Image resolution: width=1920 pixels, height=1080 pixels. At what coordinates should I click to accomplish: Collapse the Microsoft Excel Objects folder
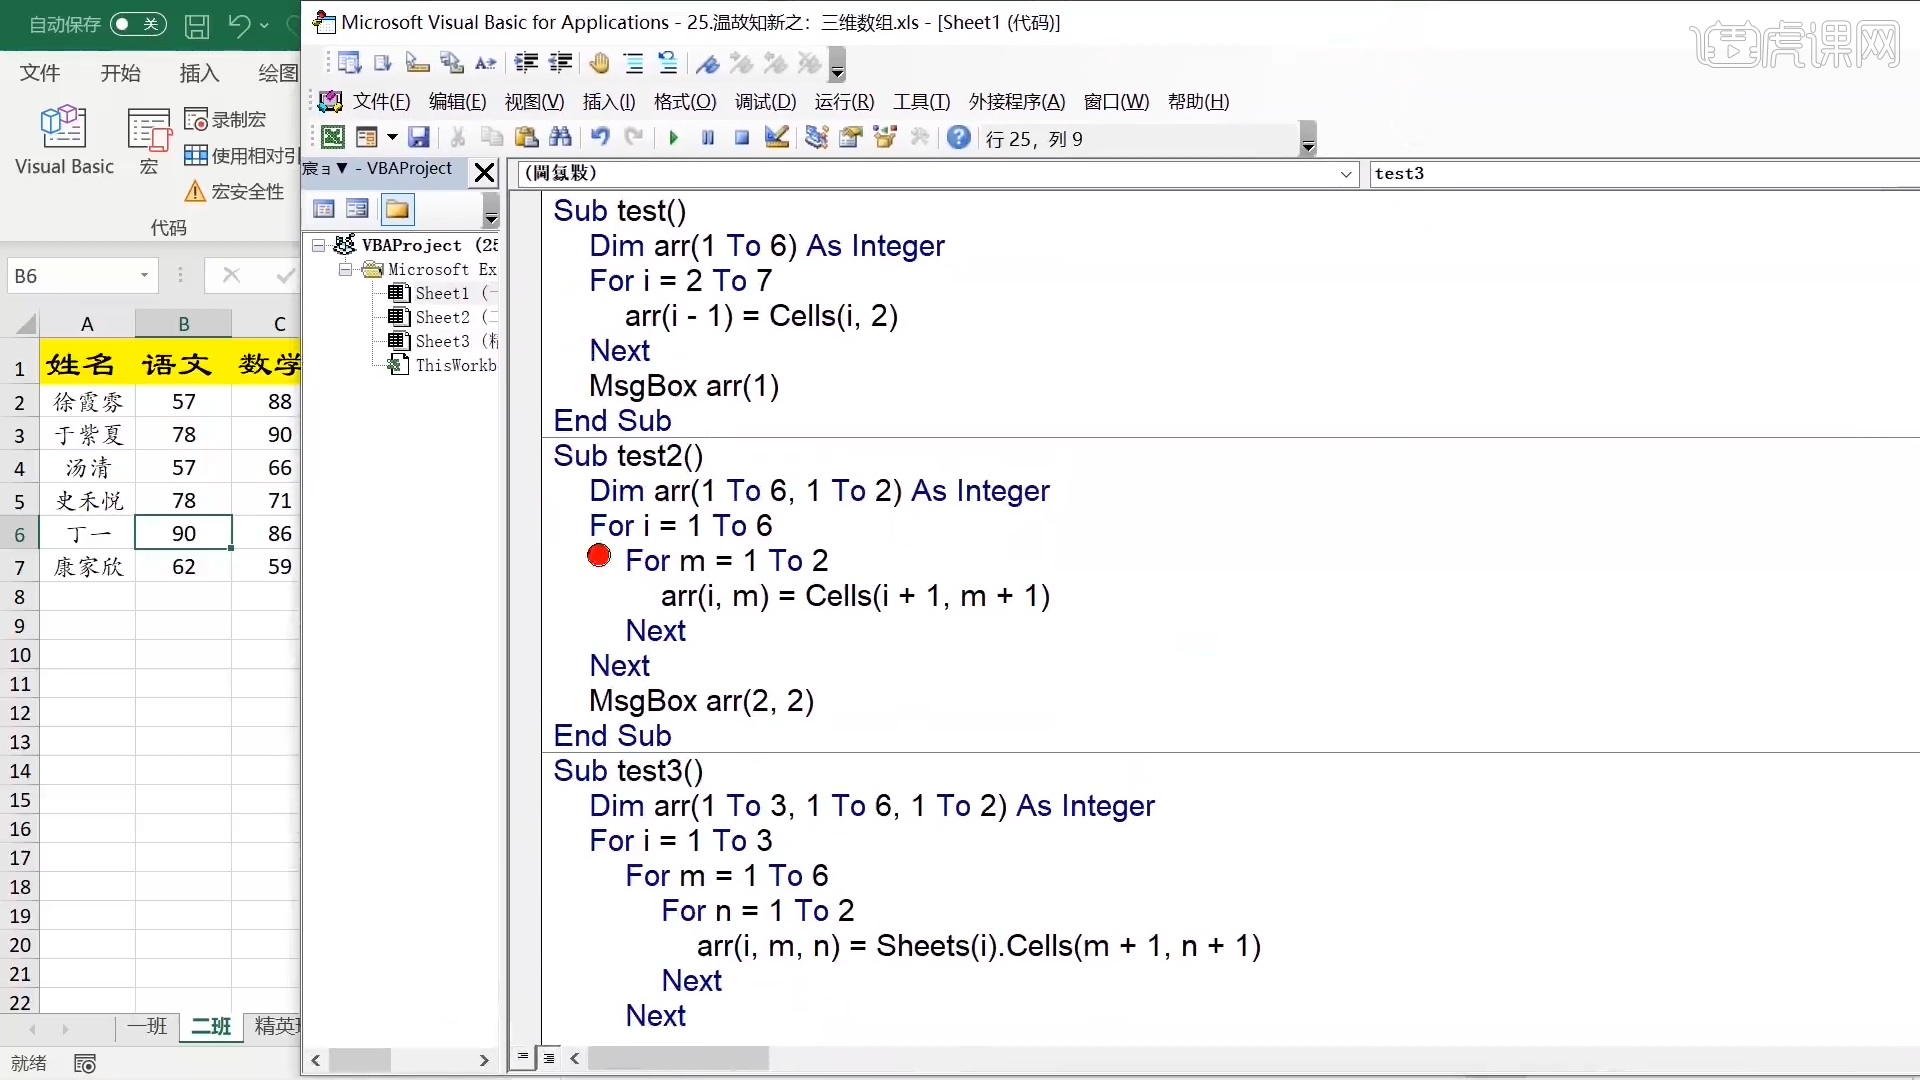344,269
